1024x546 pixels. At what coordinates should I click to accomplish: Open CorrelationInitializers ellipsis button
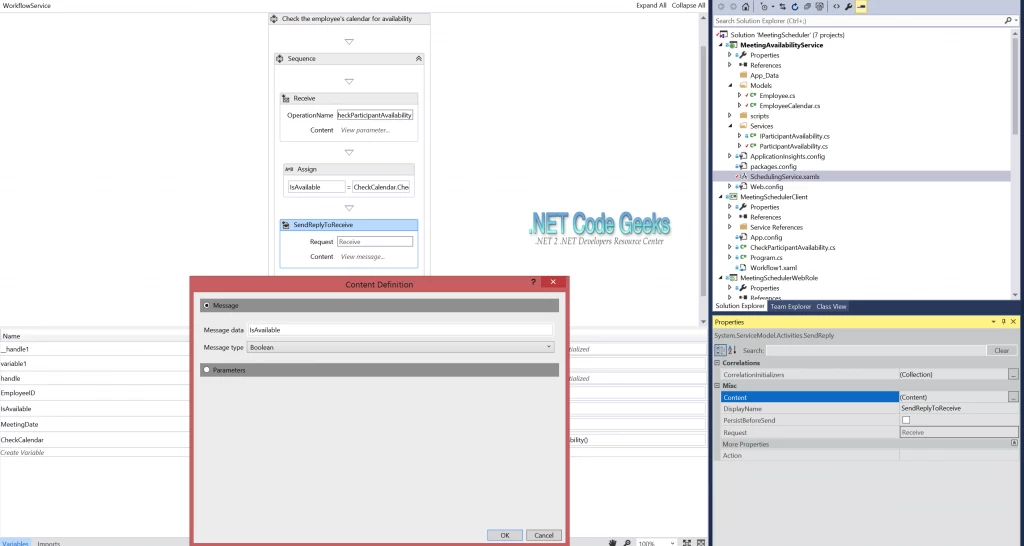point(1013,375)
